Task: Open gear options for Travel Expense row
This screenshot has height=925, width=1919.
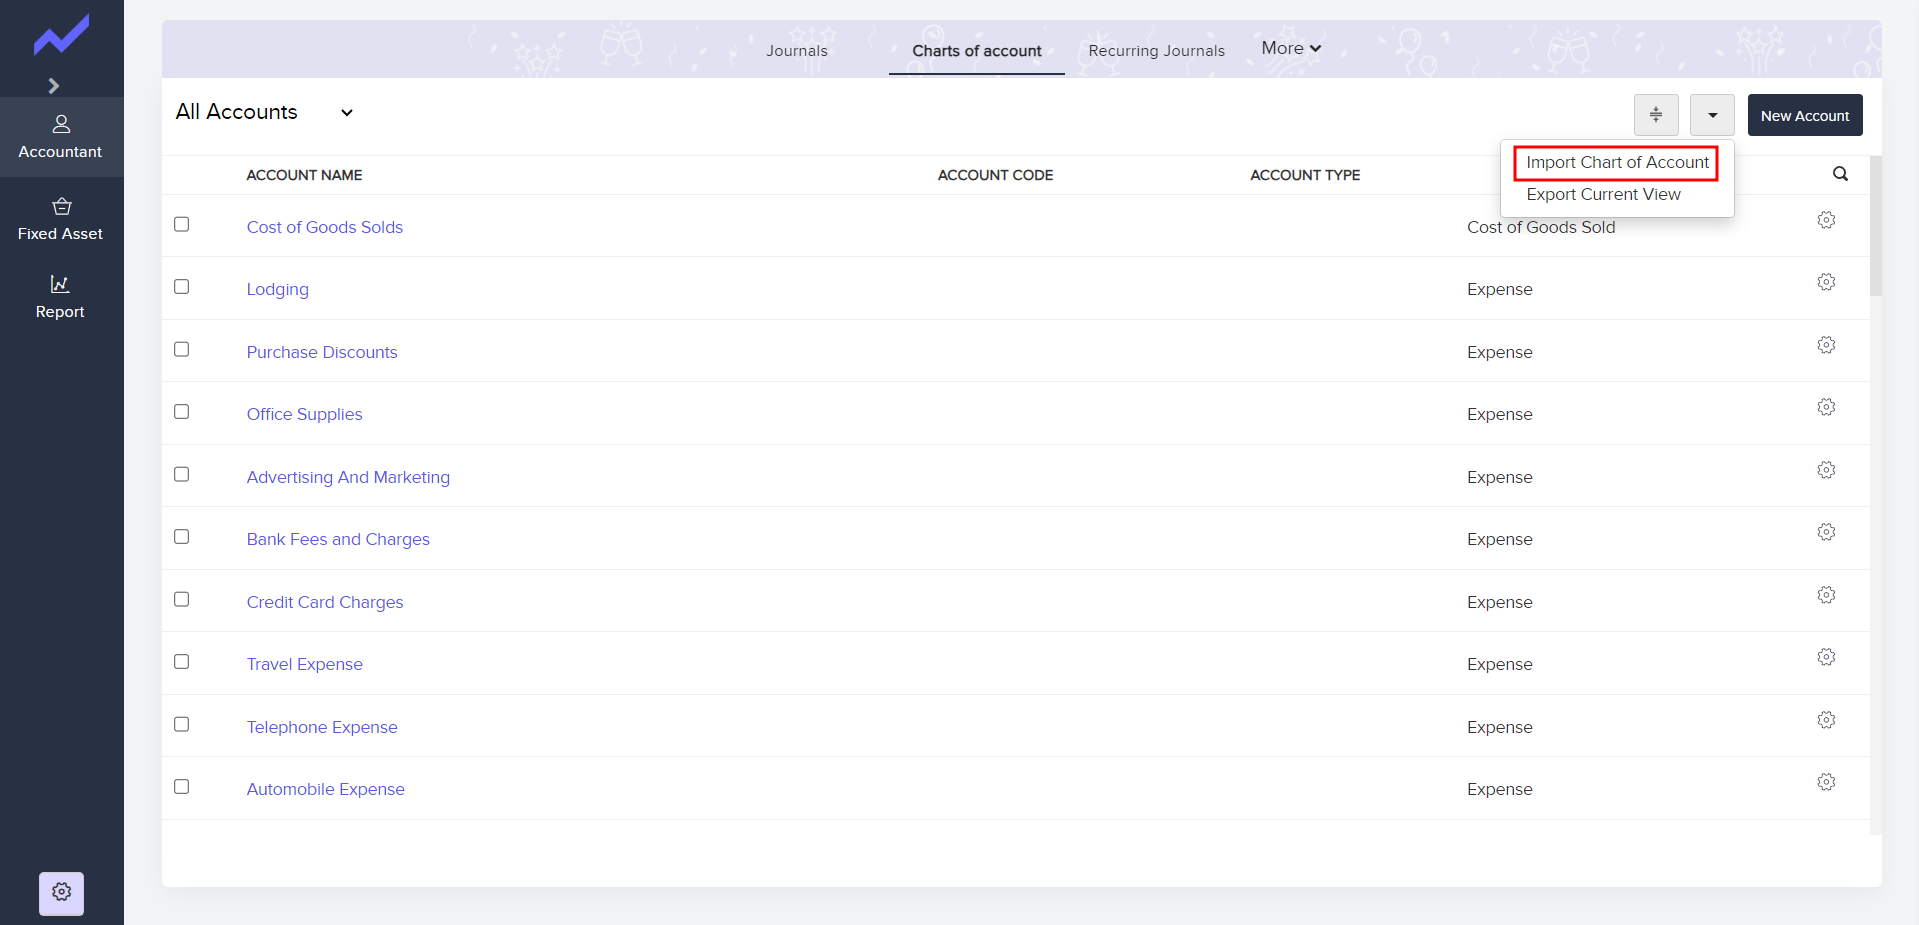Action: click(x=1826, y=657)
